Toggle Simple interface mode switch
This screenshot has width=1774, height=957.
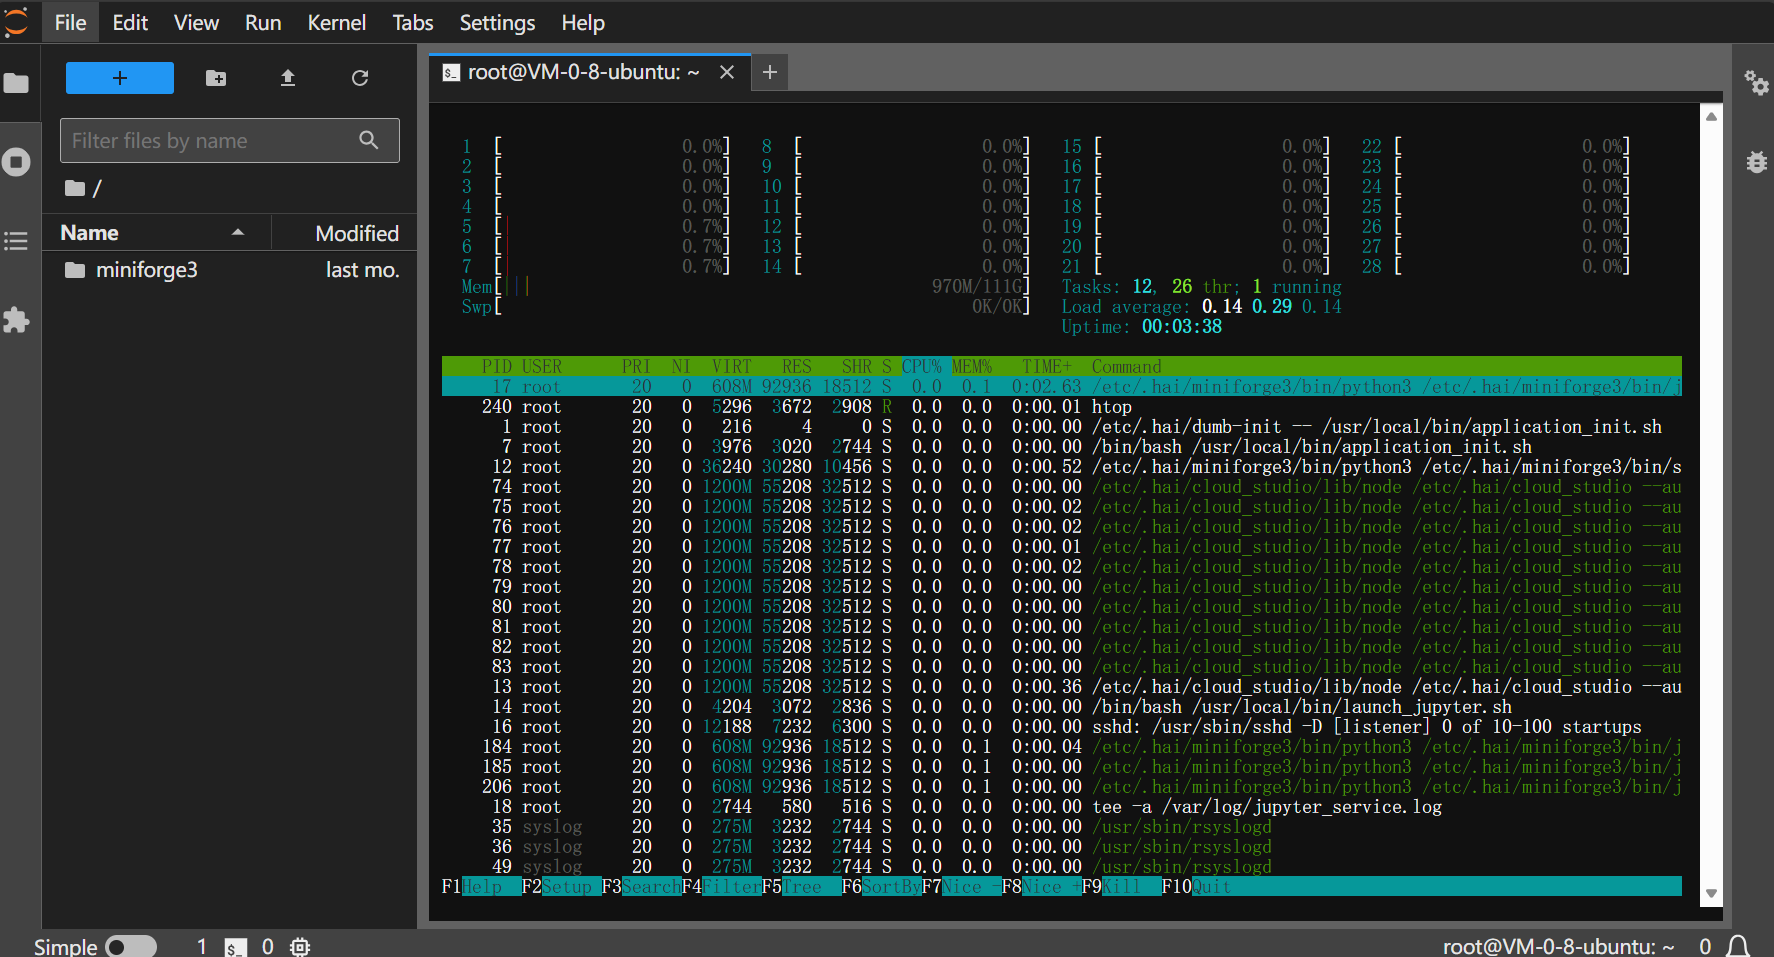(x=131, y=946)
